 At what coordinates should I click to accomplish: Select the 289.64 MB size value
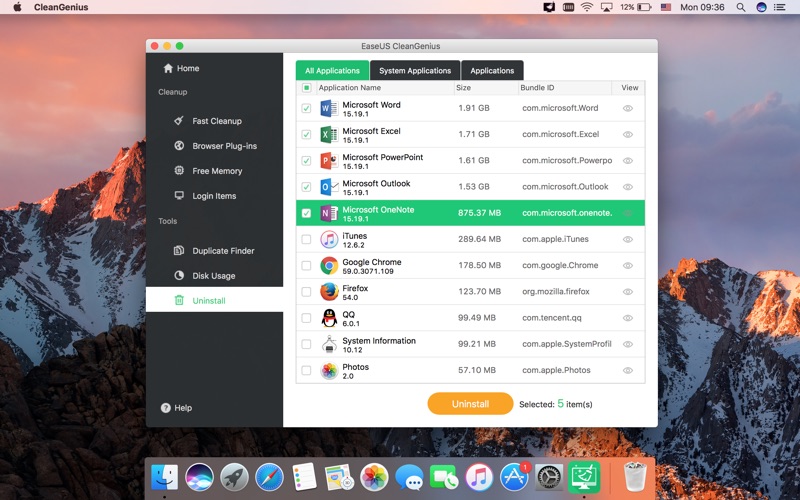click(479, 239)
